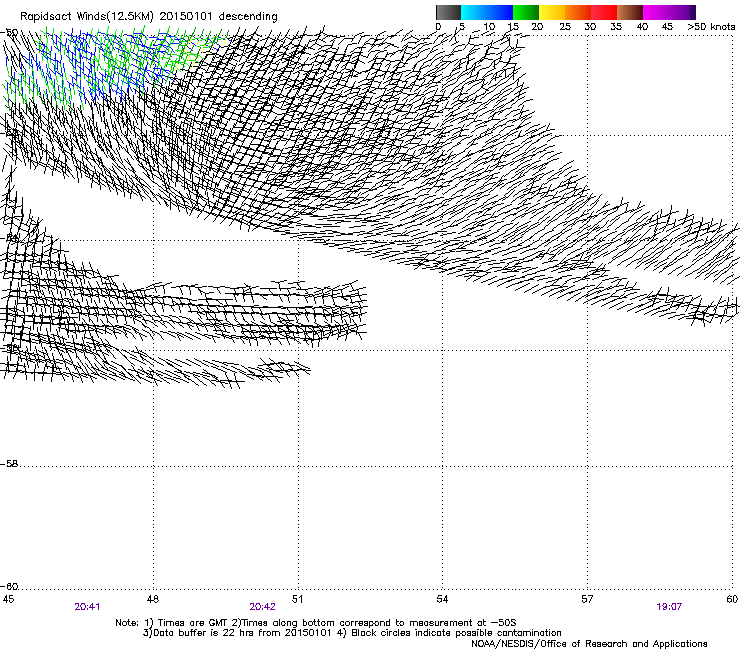740x650 pixels.
Task: Click the blue 10-15 knots legend color
Action: 500,12
